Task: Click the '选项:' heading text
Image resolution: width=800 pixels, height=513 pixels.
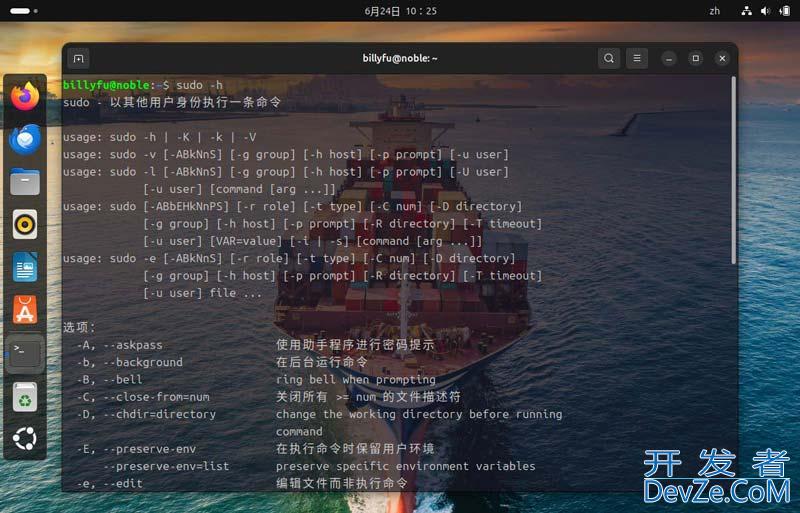Action: [79, 327]
